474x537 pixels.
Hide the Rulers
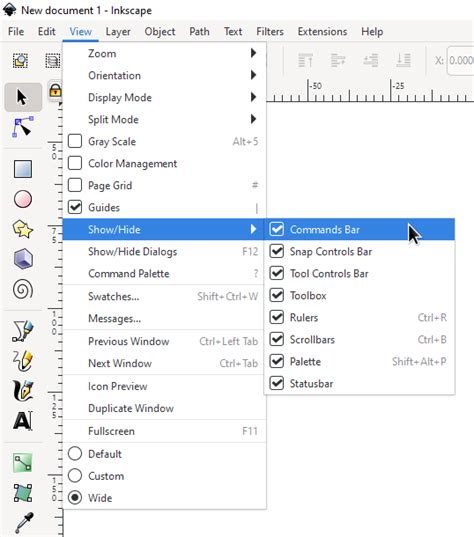point(276,317)
